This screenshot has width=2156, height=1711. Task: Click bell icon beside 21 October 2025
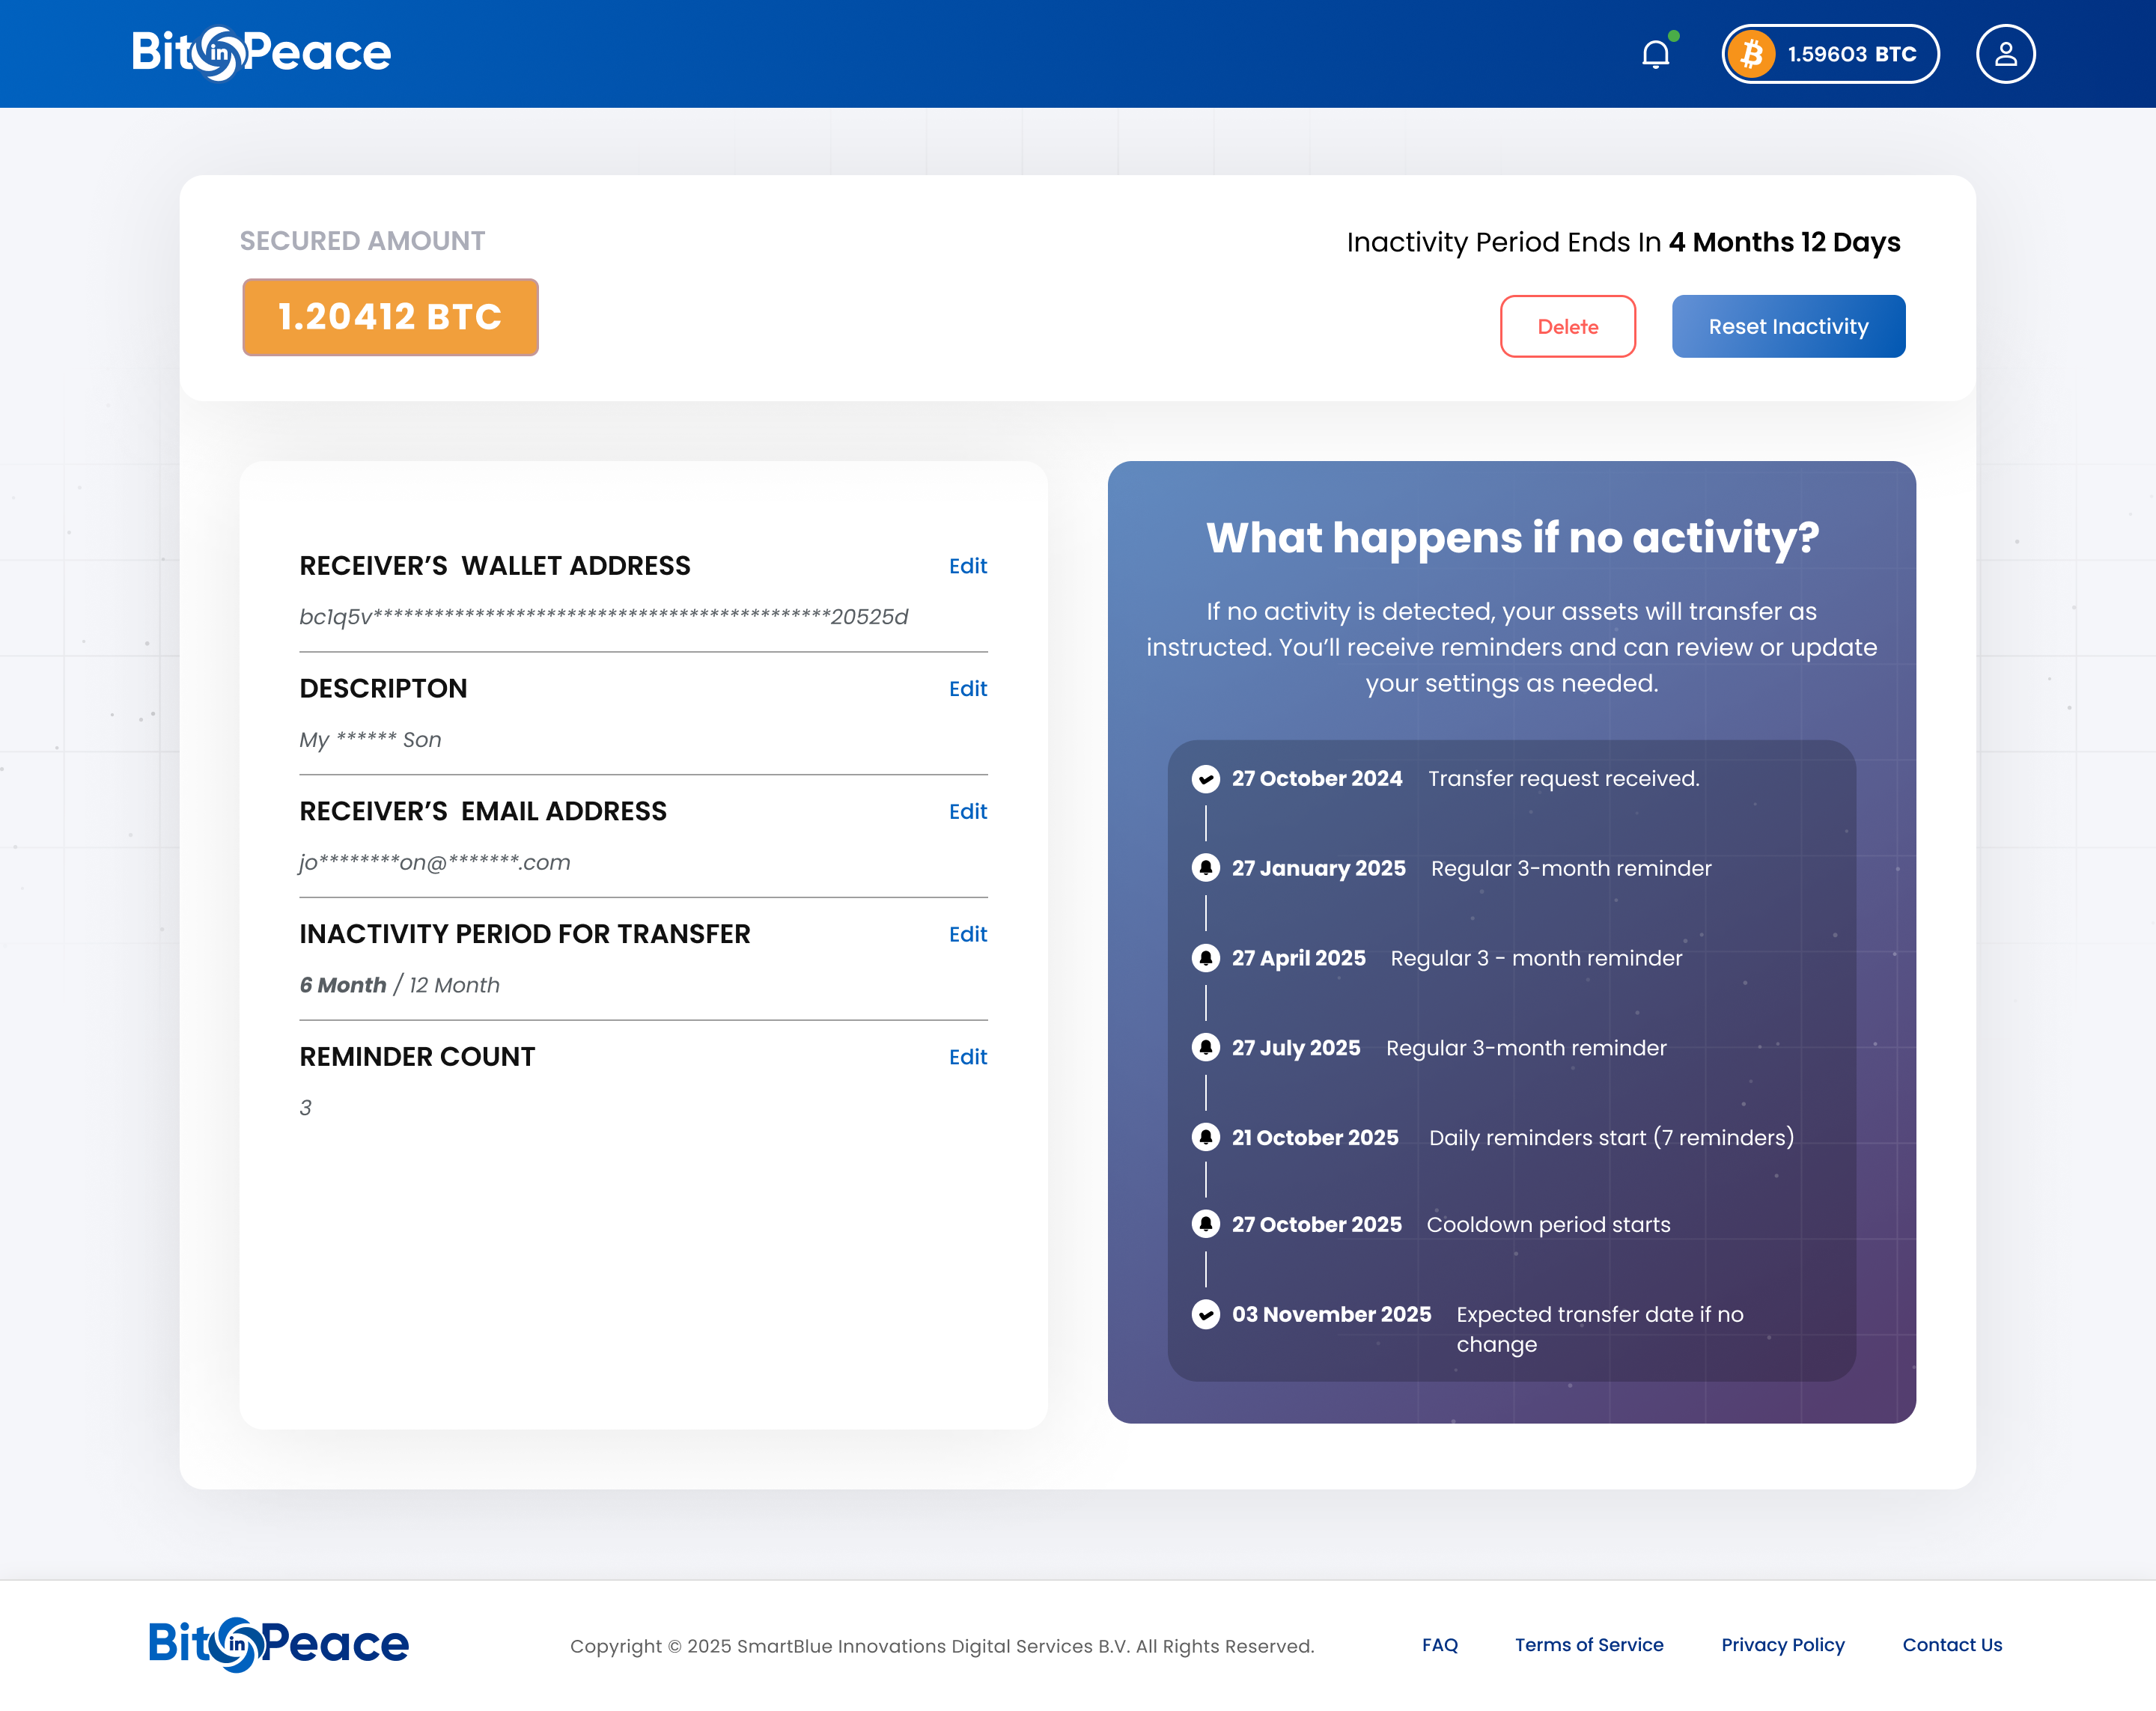[1206, 1138]
